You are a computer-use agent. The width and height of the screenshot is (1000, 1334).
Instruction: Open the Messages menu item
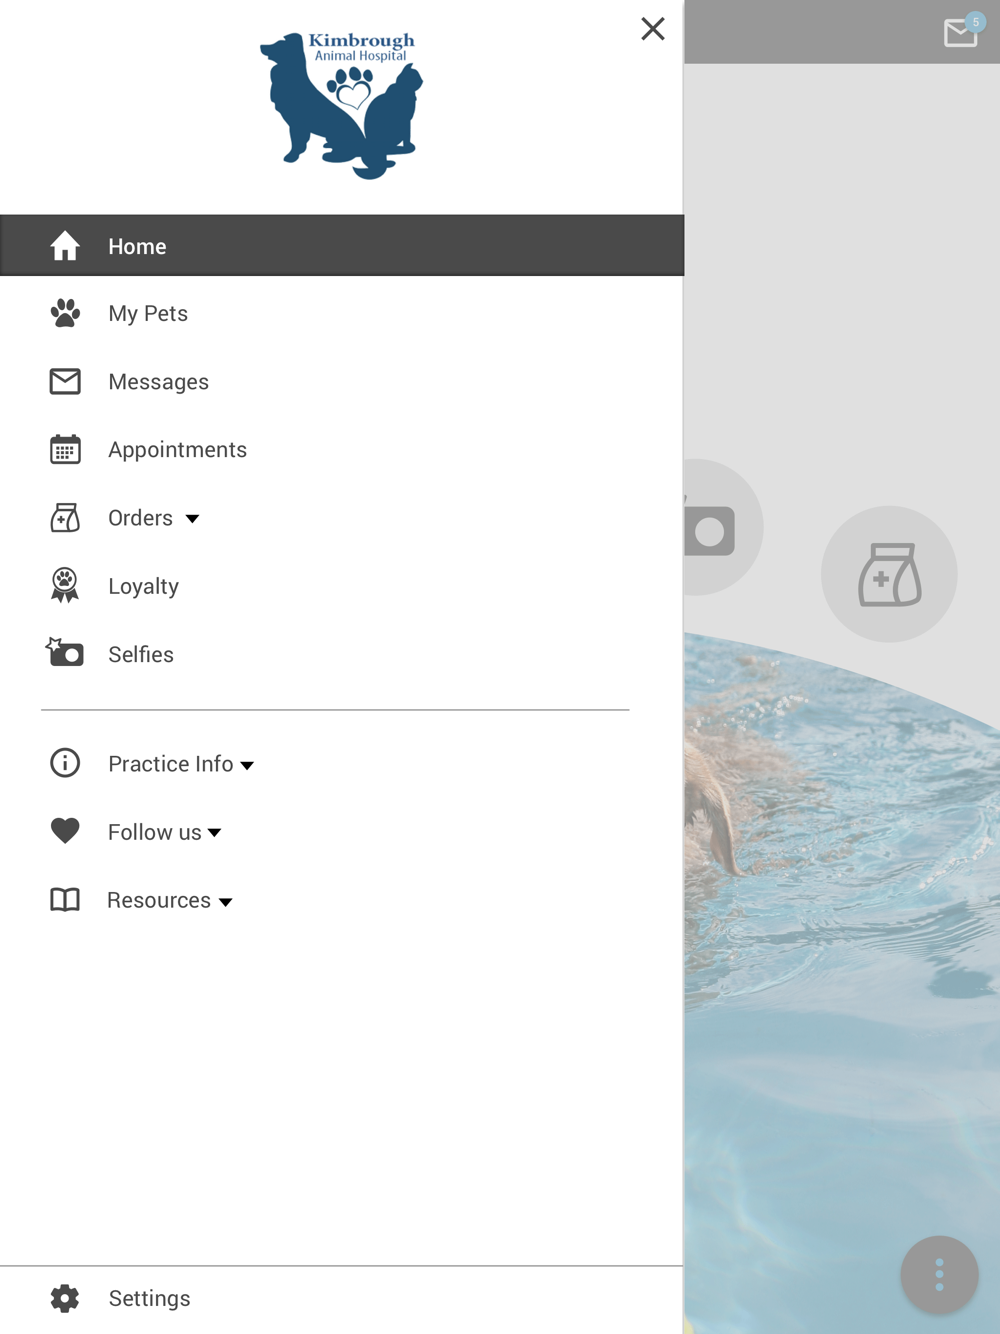pyautogui.click(x=158, y=382)
